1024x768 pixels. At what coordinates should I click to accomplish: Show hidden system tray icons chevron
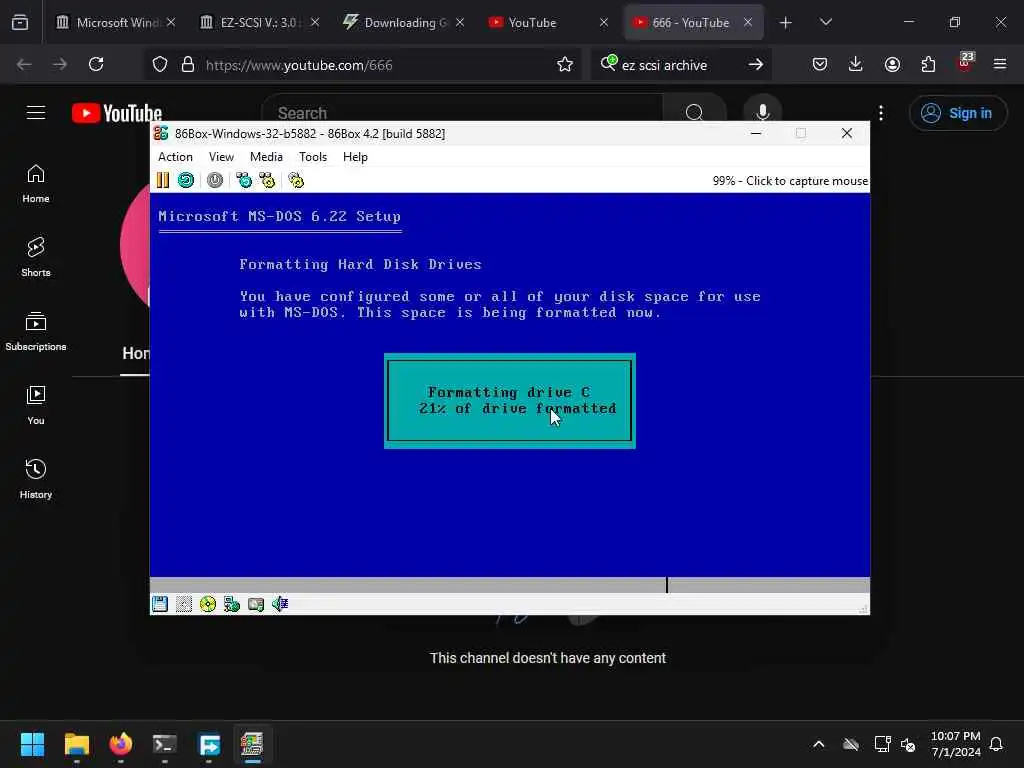click(x=818, y=744)
